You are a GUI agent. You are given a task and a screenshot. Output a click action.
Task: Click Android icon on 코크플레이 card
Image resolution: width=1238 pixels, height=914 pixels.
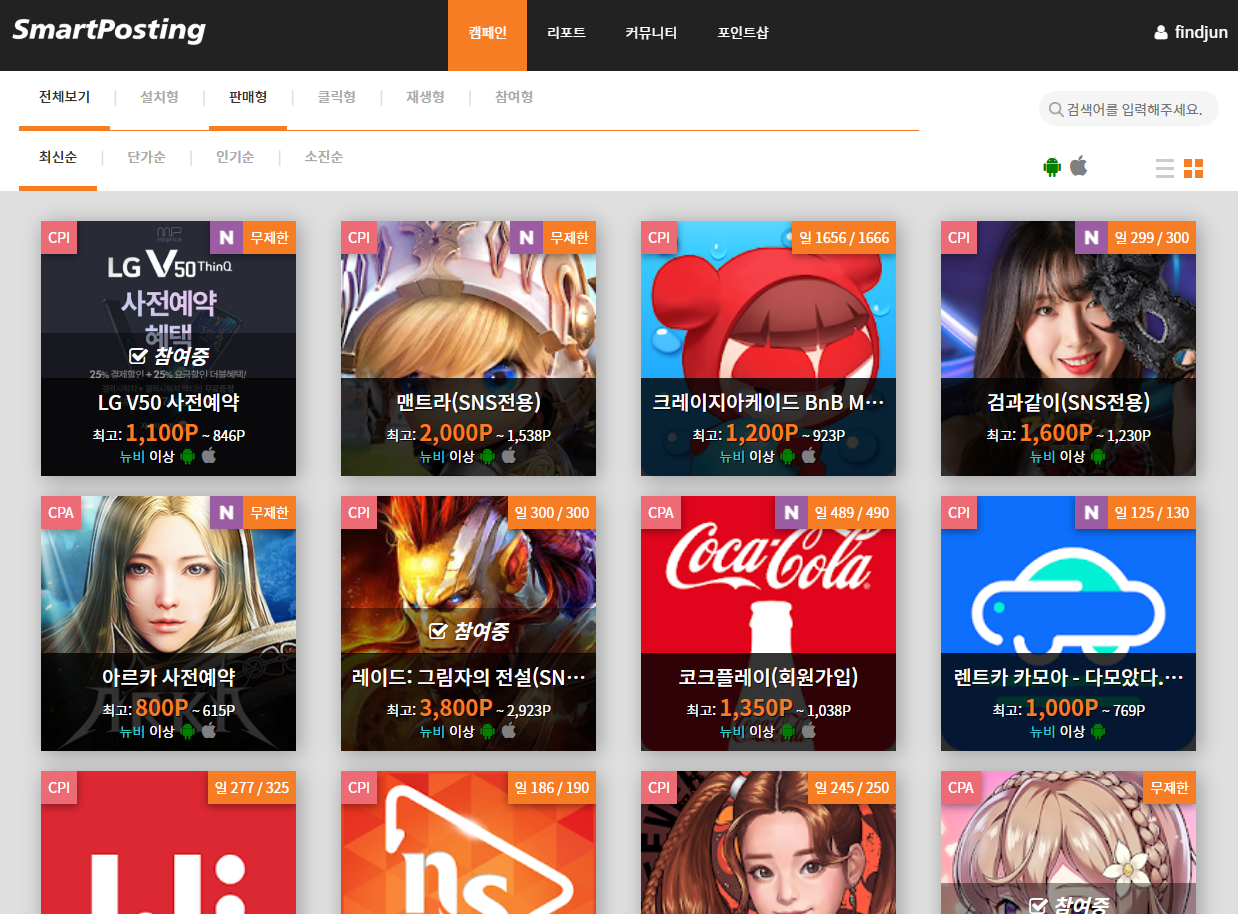[788, 731]
